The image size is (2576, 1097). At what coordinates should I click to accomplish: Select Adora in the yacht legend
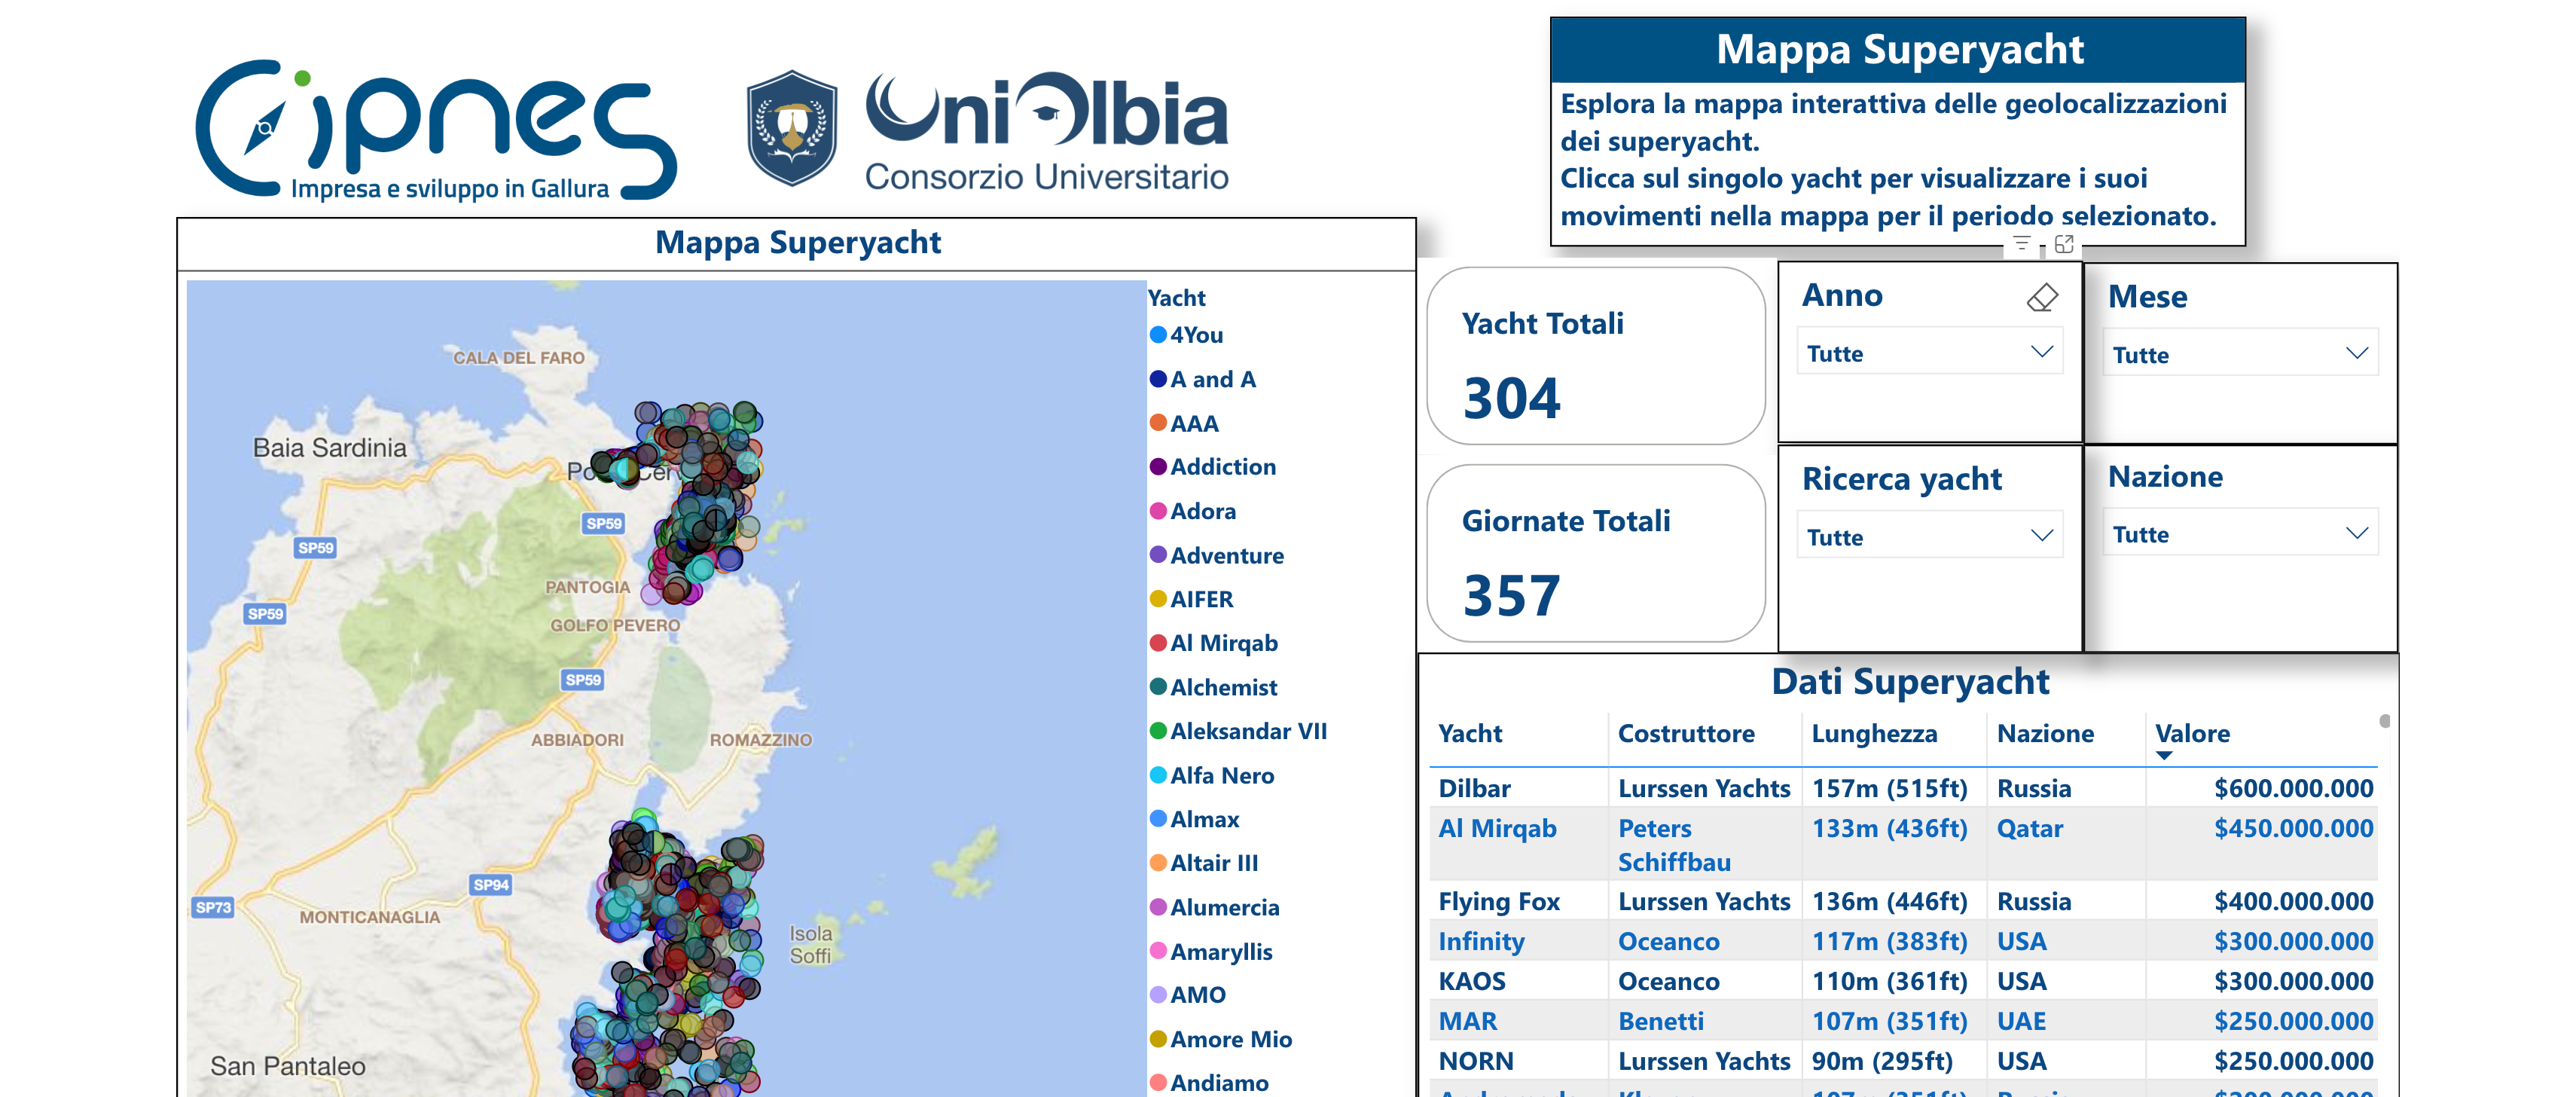[1192, 511]
